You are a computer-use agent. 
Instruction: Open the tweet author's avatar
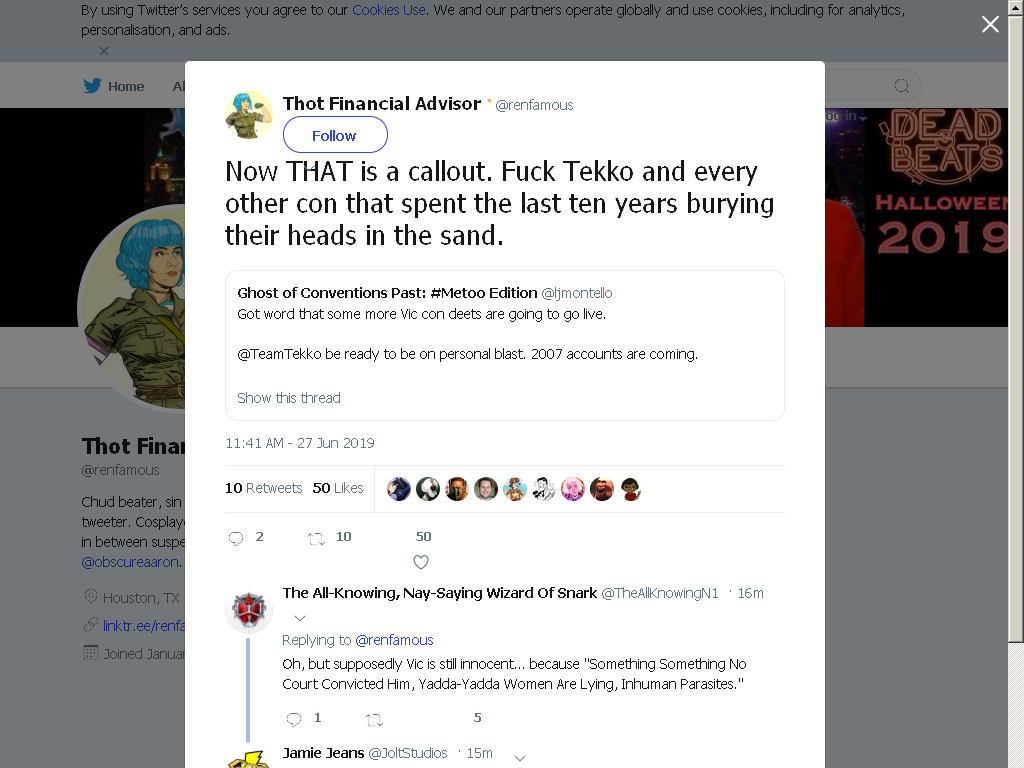[x=249, y=115]
